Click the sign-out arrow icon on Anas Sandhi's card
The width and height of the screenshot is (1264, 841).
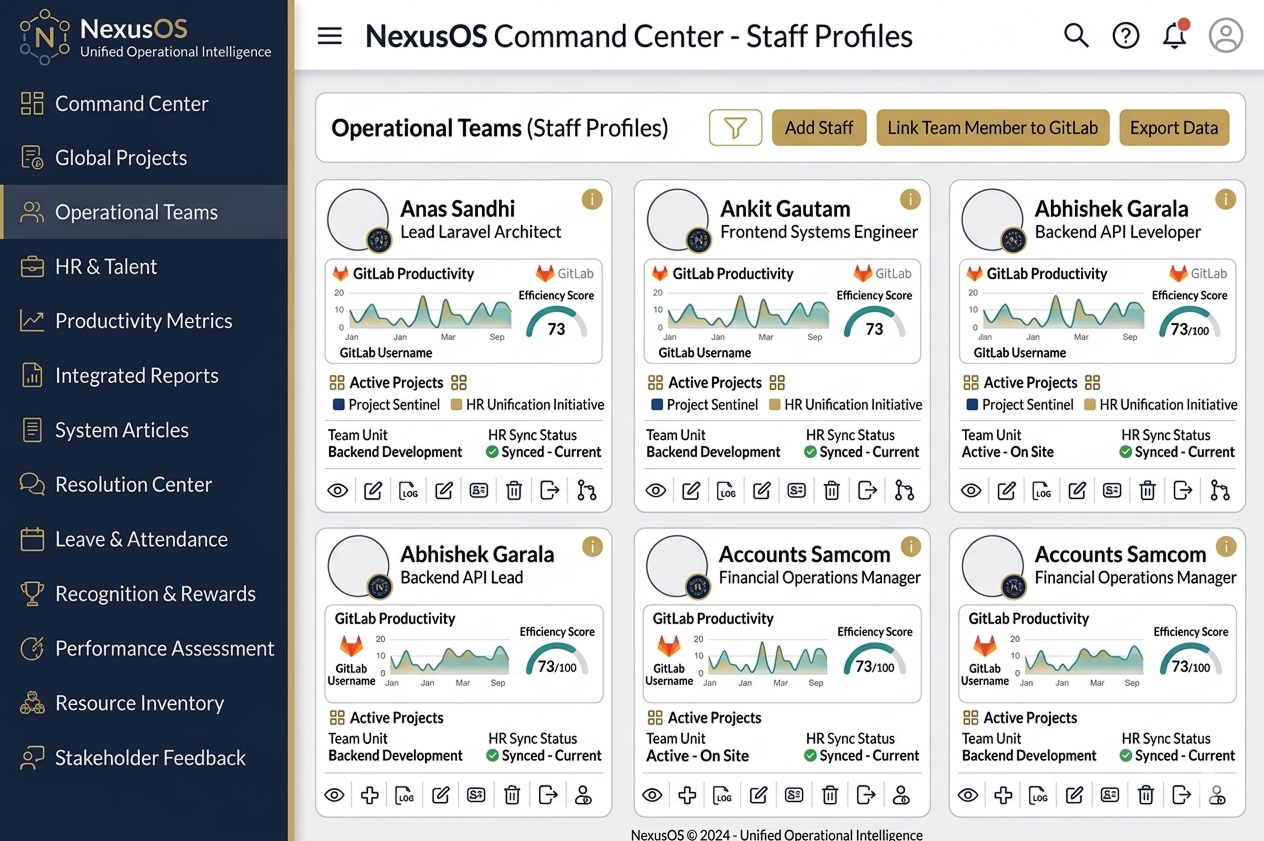tap(549, 490)
